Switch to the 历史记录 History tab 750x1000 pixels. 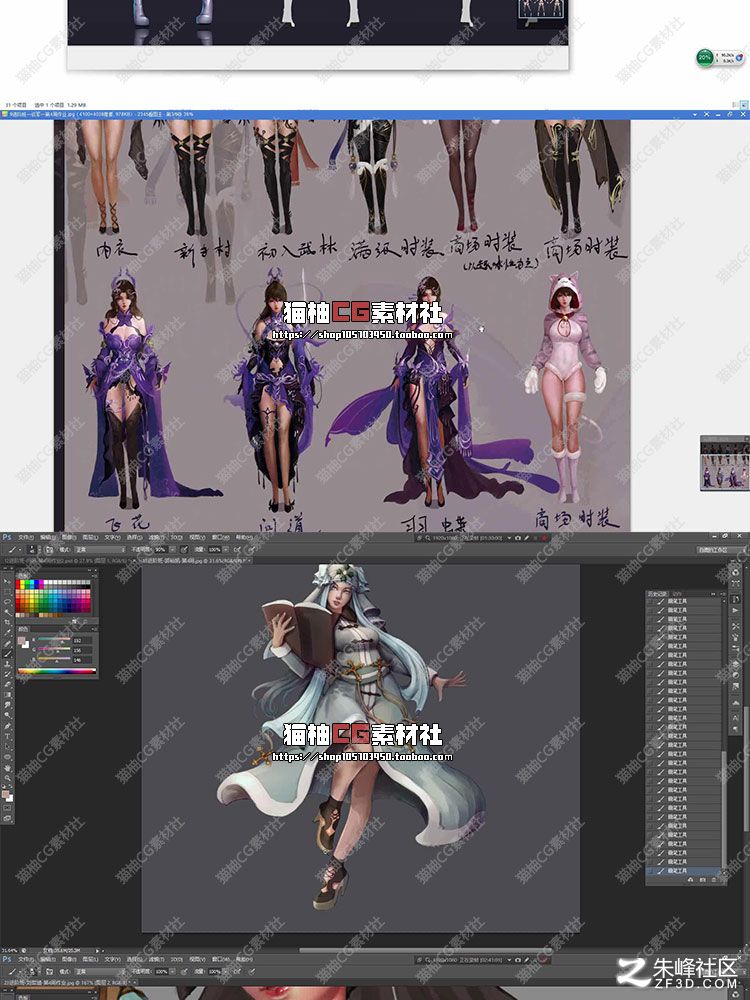pos(657,593)
